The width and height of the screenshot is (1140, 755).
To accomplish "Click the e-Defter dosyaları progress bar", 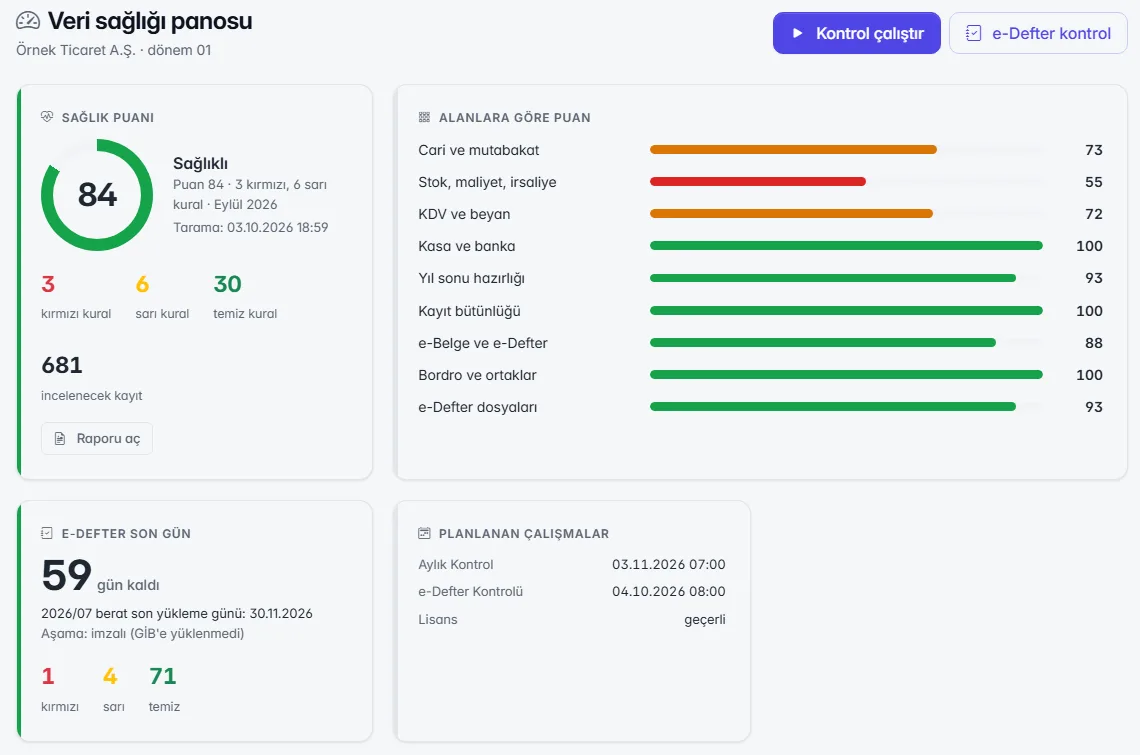I will [x=846, y=407].
